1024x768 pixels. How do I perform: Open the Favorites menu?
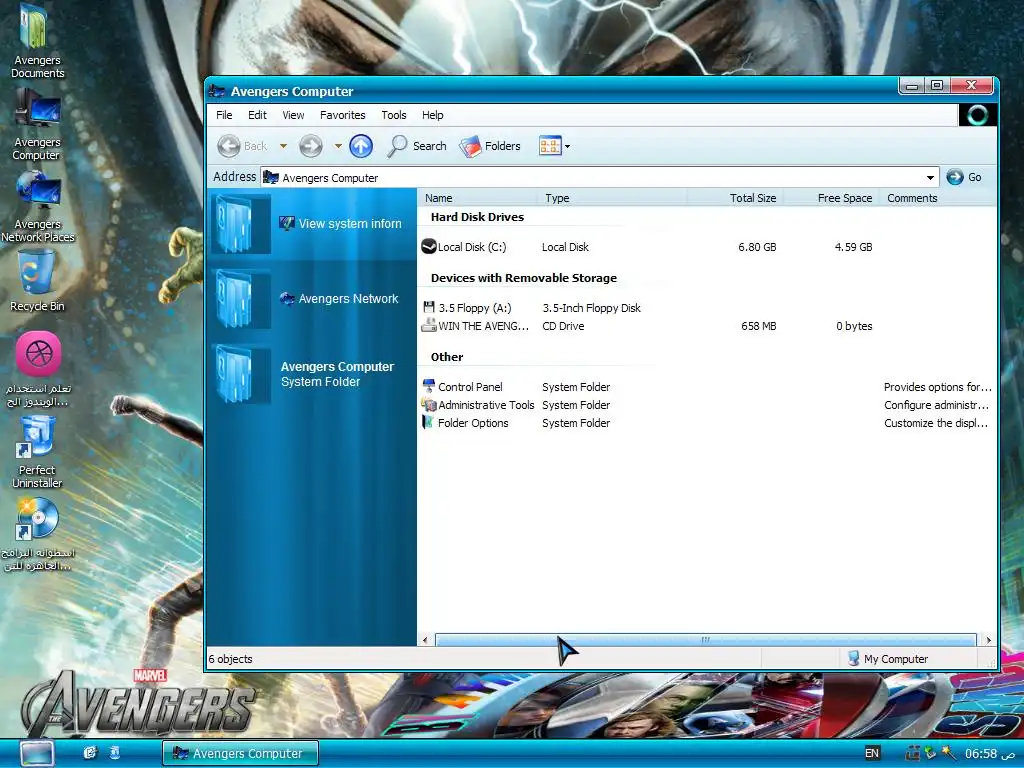(x=343, y=115)
